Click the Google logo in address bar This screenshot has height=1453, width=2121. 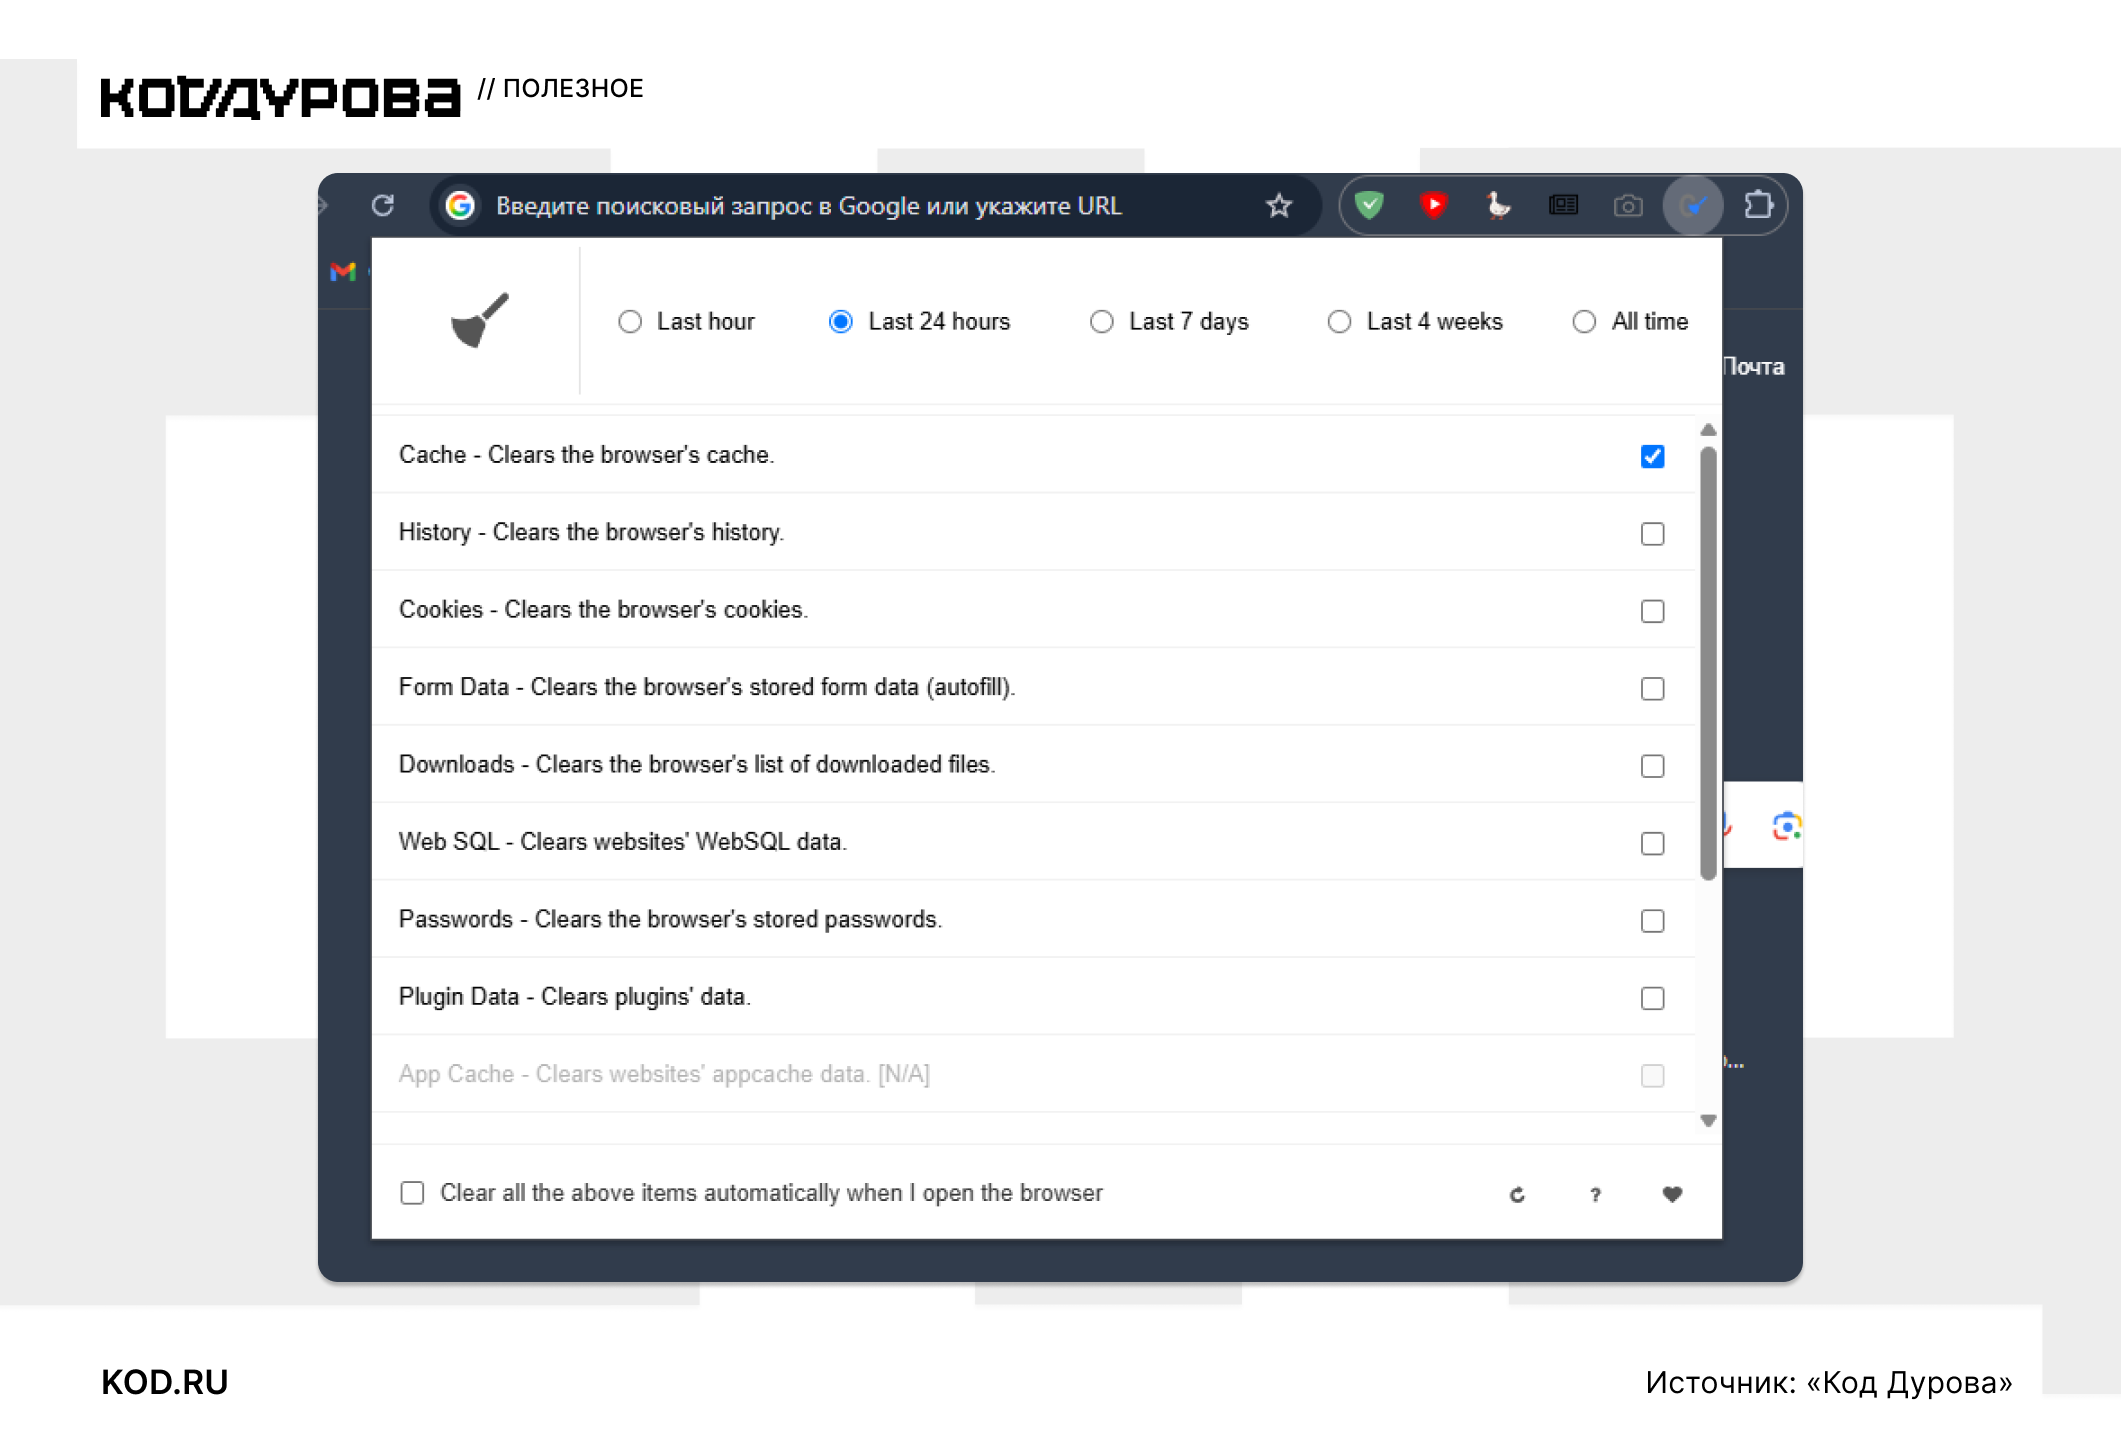(460, 206)
